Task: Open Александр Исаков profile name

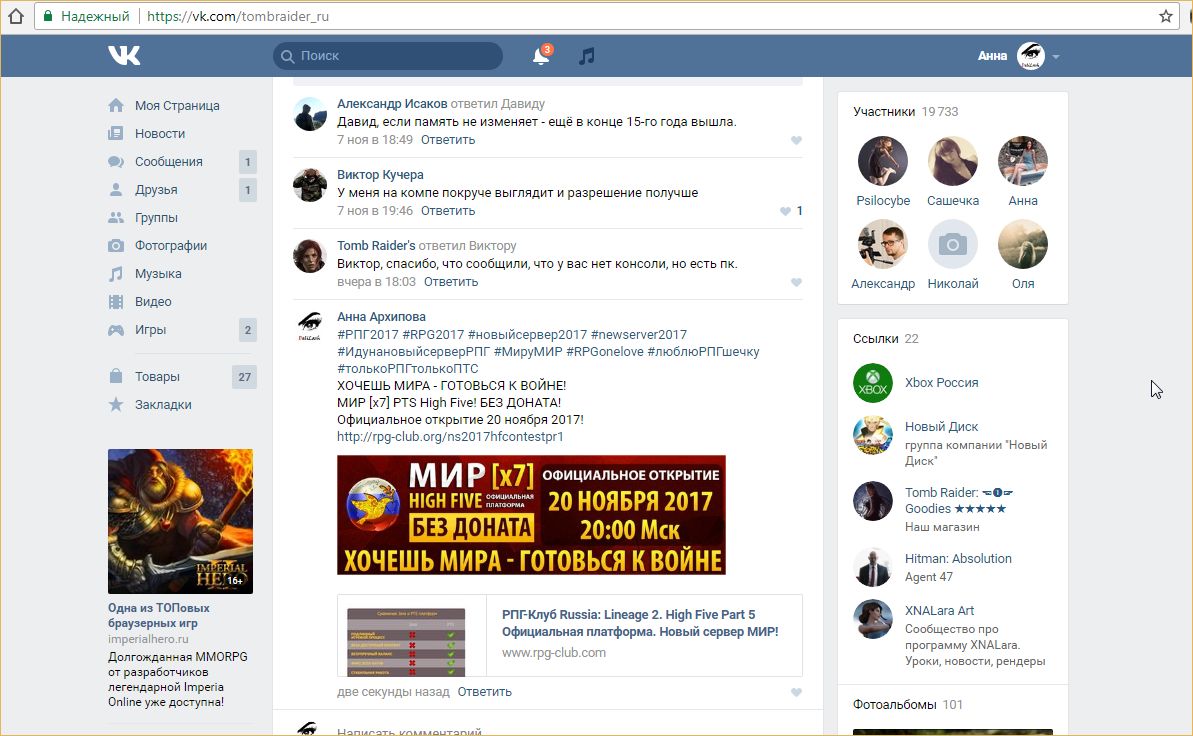Action: click(x=392, y=104)
